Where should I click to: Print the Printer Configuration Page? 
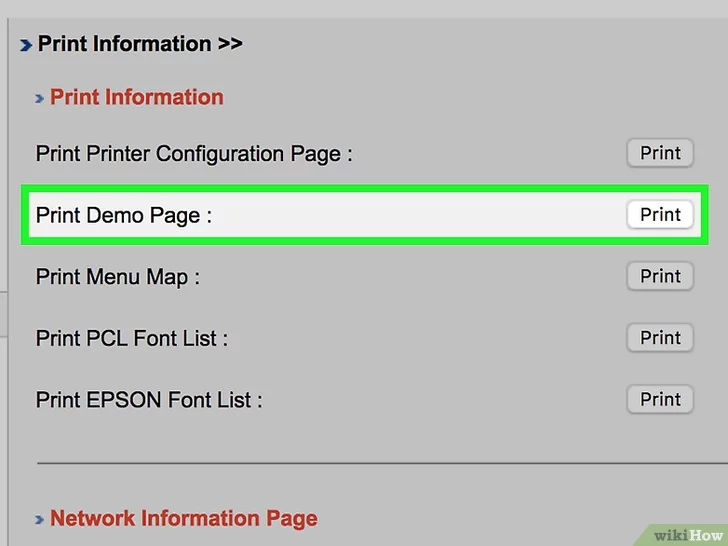[x=660, y=153]
